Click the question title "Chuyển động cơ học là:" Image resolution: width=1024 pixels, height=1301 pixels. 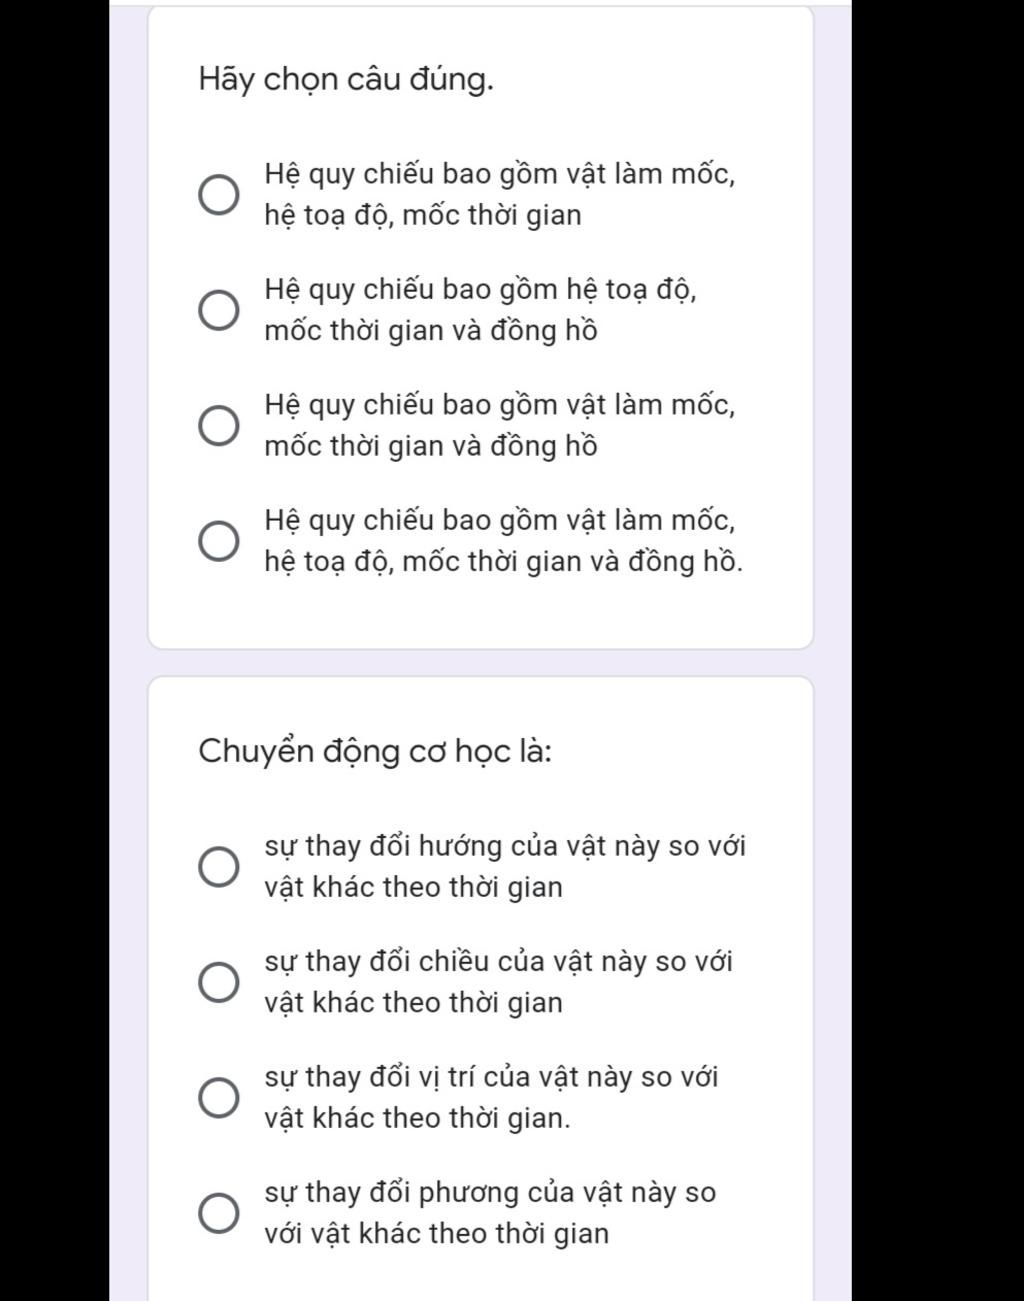click(x=375, y=750)
